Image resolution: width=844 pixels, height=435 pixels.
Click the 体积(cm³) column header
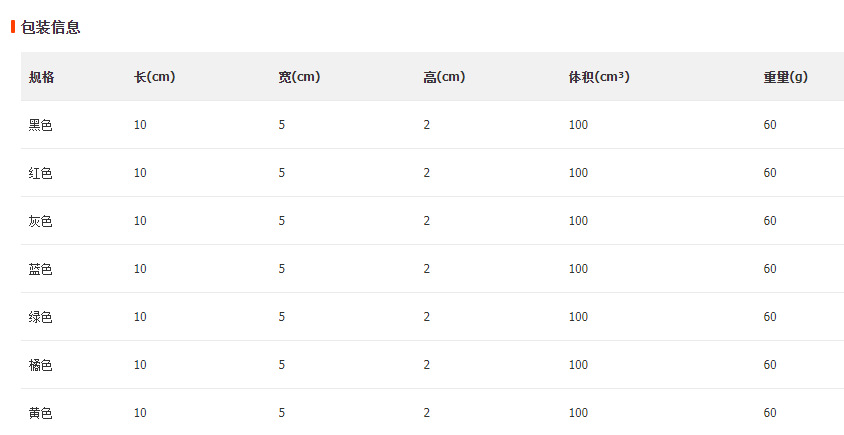click(598, 77)
